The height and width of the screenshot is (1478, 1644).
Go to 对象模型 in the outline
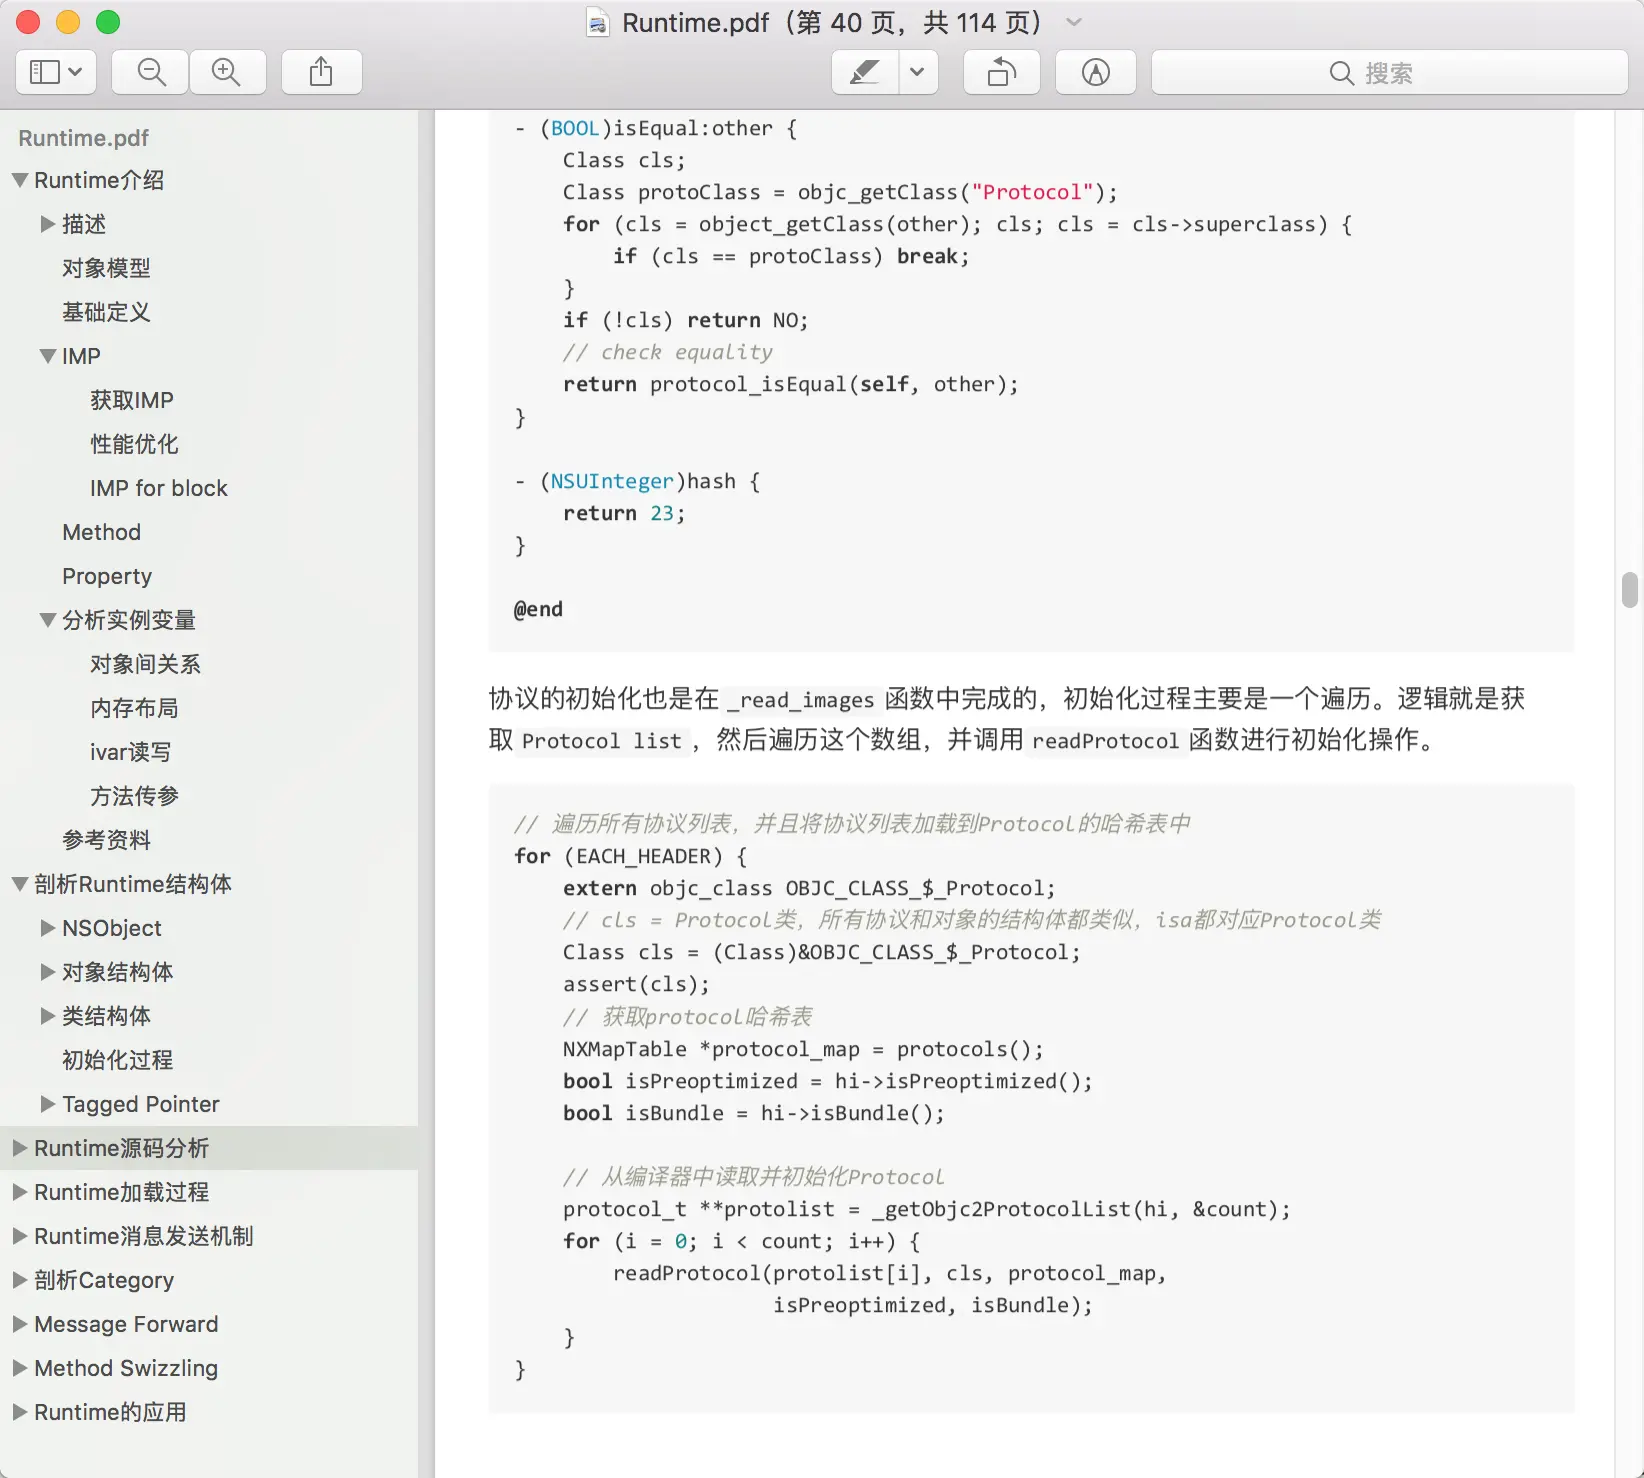pos(106,268)
